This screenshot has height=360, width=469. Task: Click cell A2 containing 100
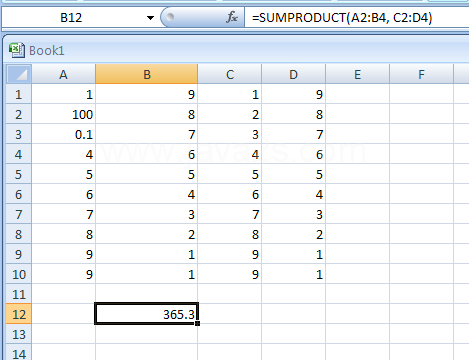coord(63,114)
